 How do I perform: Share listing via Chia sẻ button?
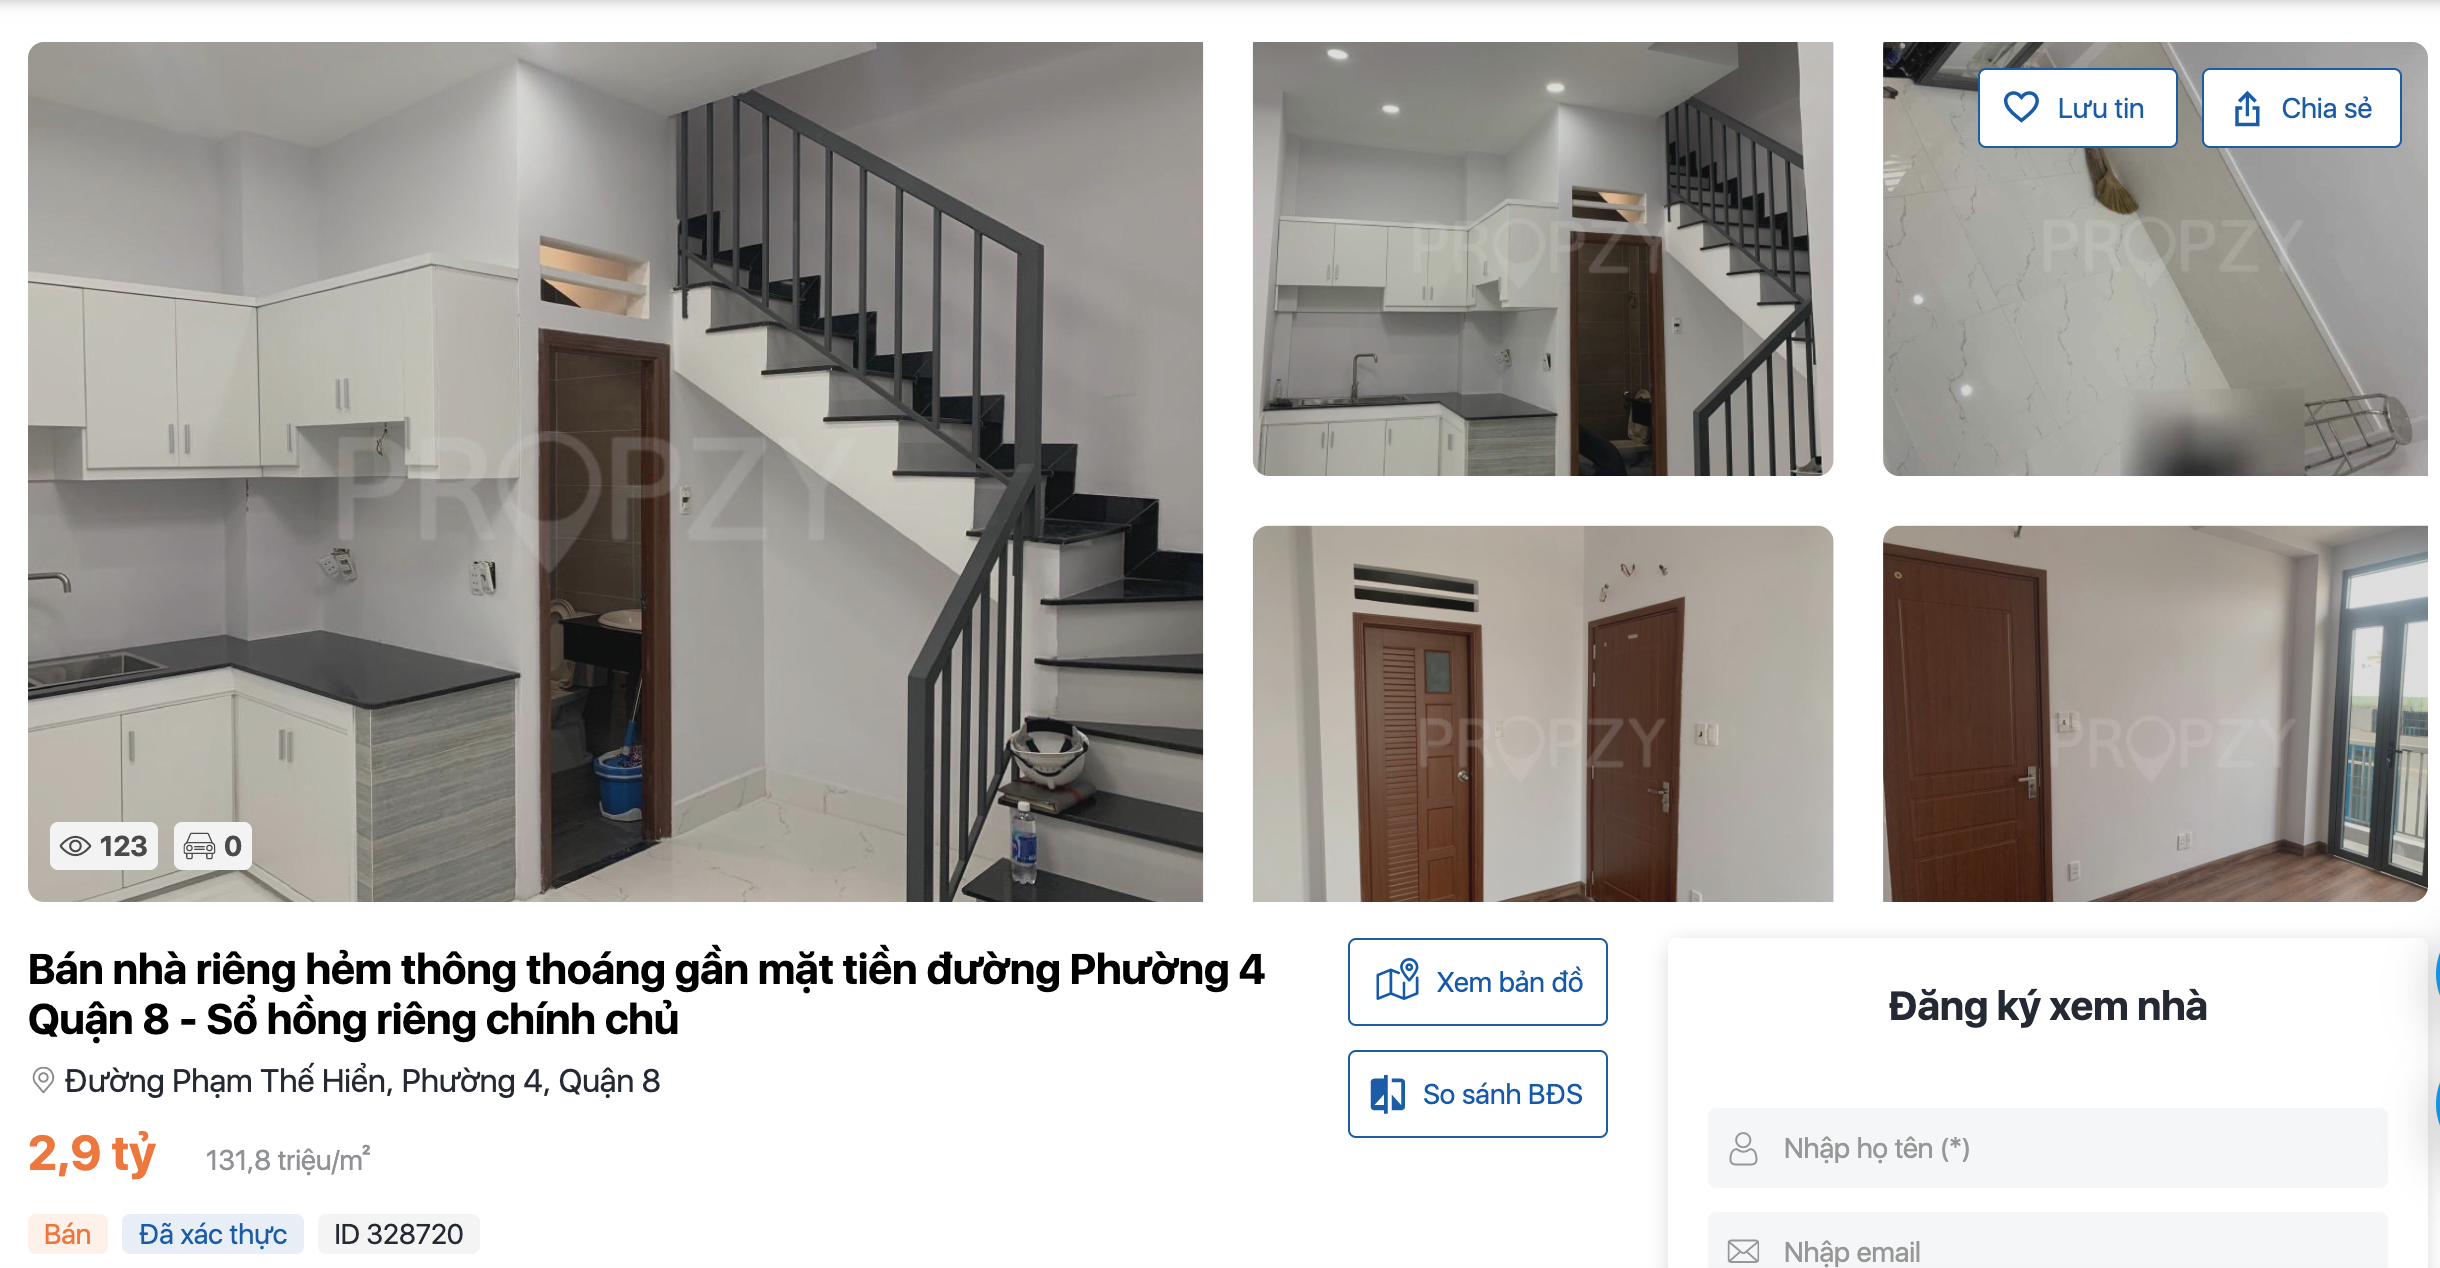[2301, 108]
